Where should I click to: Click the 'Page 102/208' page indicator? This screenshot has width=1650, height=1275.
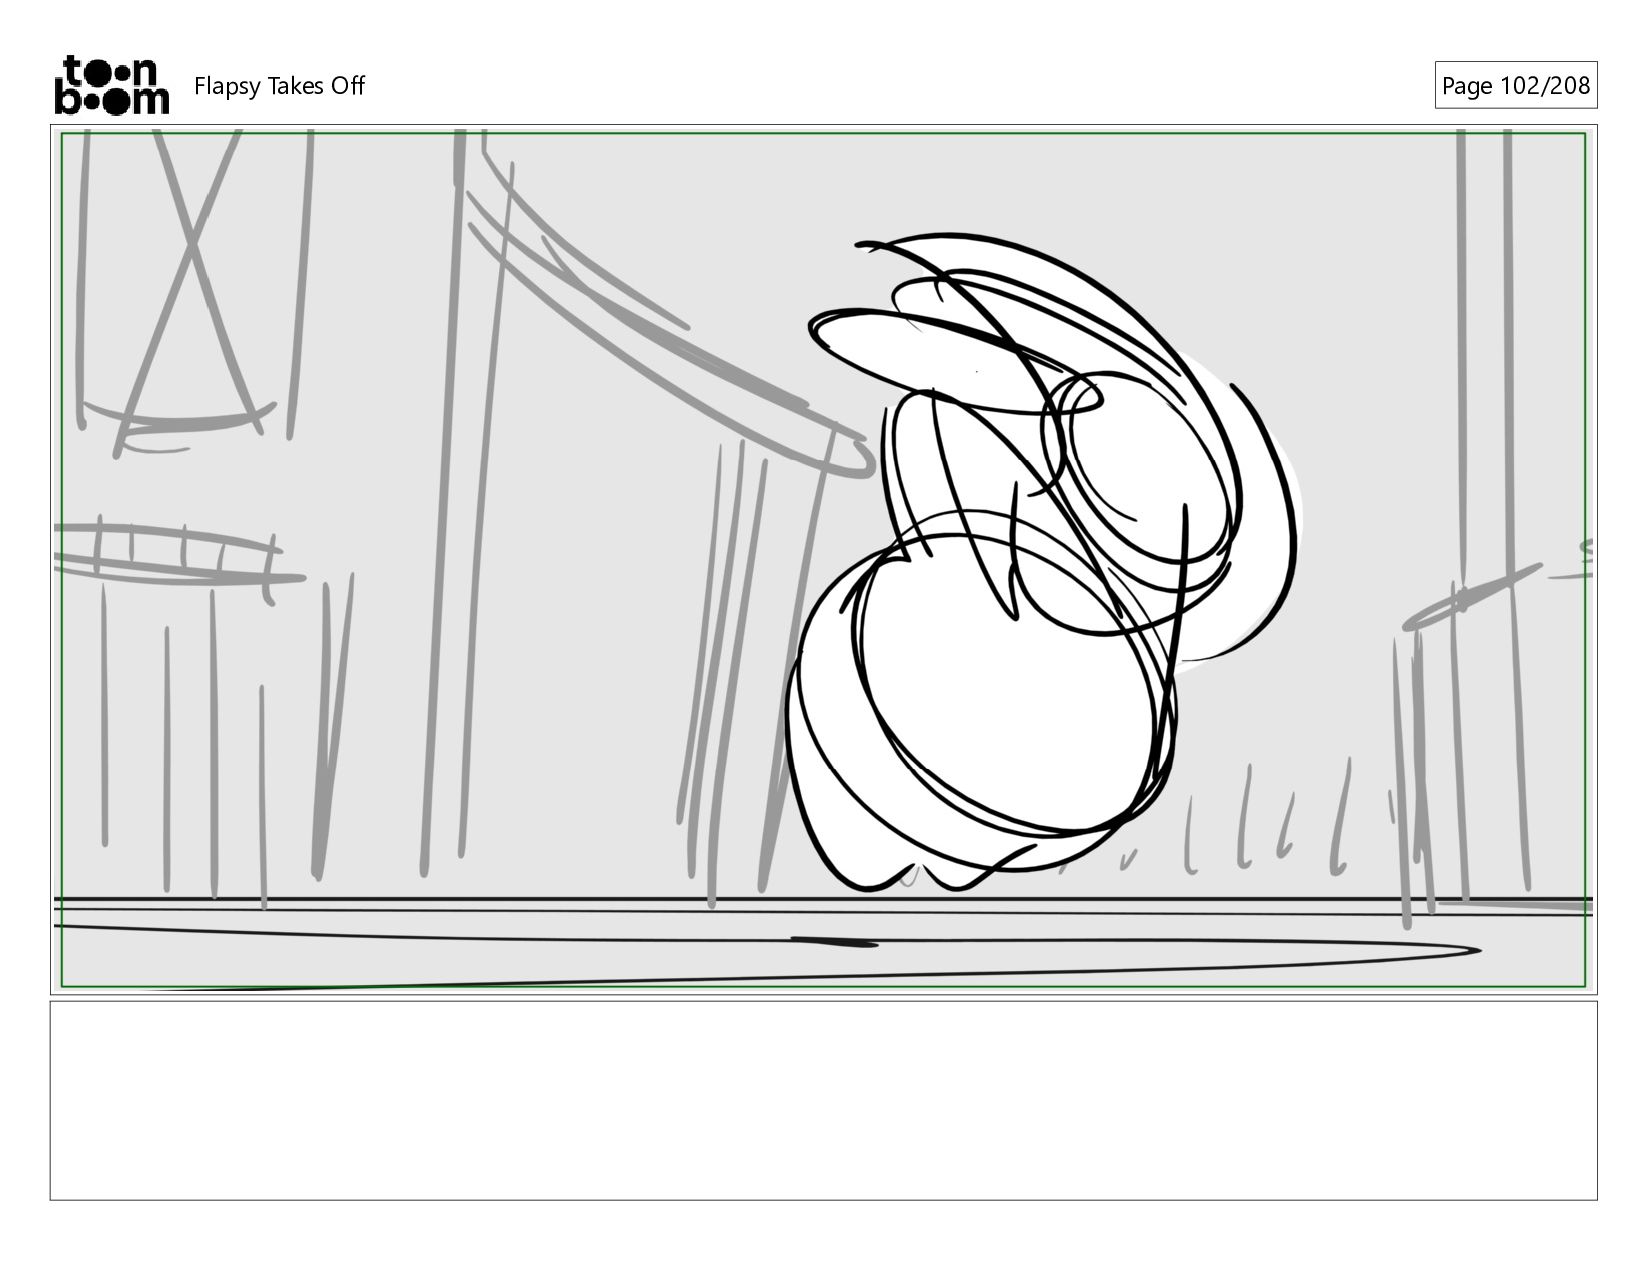(1515, 86)
